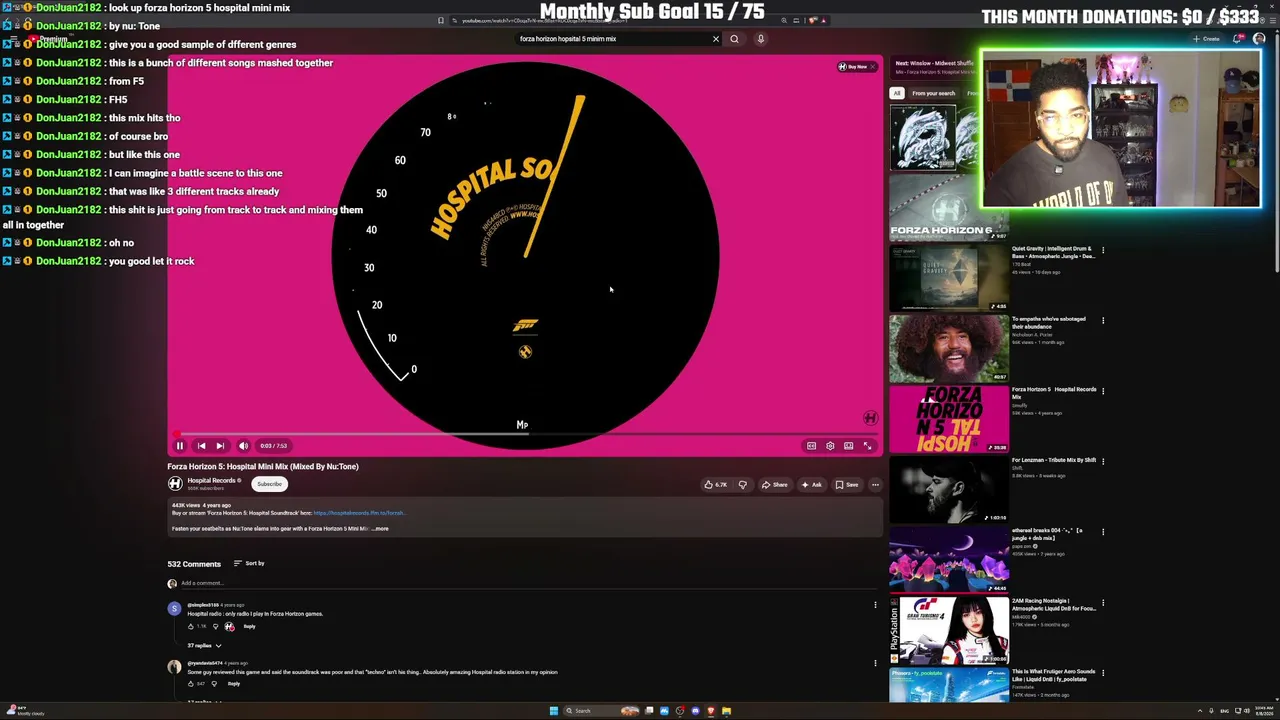
Task: Like the comment about the soundtrack review
Action: click(190, 684)
